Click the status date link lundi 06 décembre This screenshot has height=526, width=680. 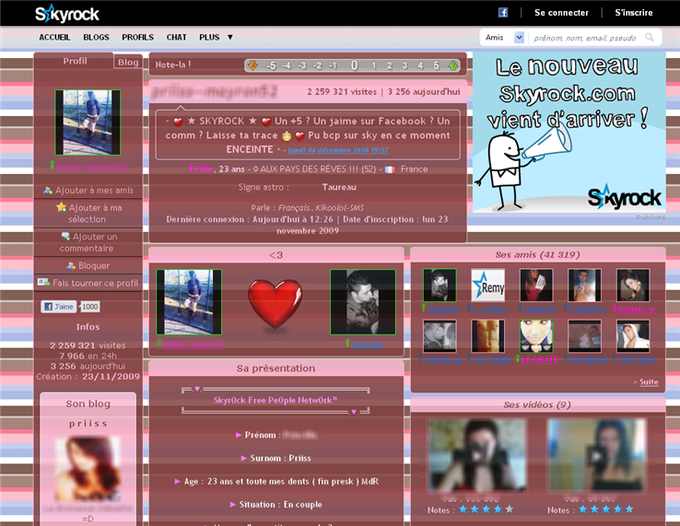click(338, 150)
